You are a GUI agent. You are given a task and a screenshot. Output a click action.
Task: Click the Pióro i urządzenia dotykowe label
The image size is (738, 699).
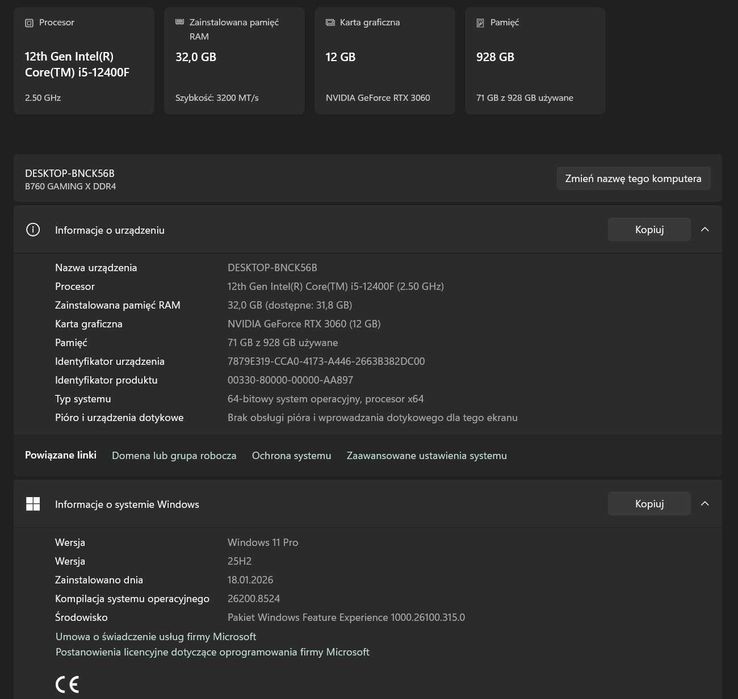119,418
